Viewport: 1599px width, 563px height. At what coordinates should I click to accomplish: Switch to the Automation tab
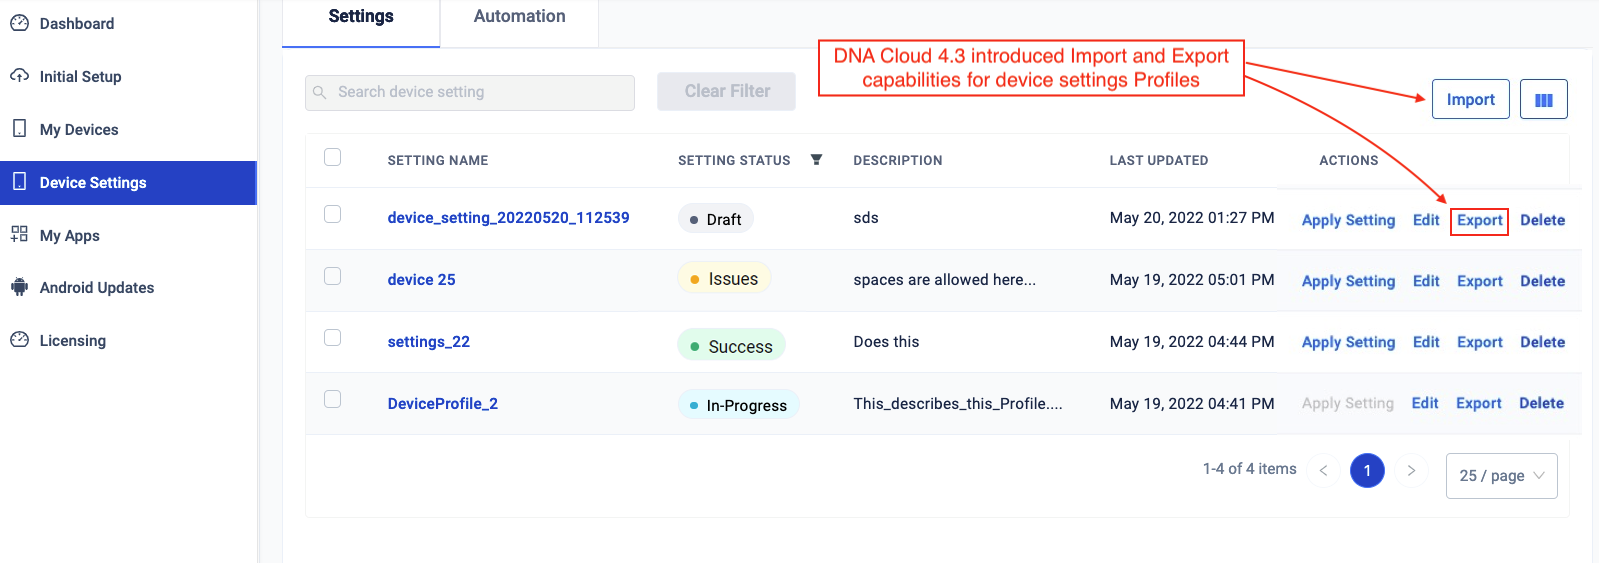(519, 17)
